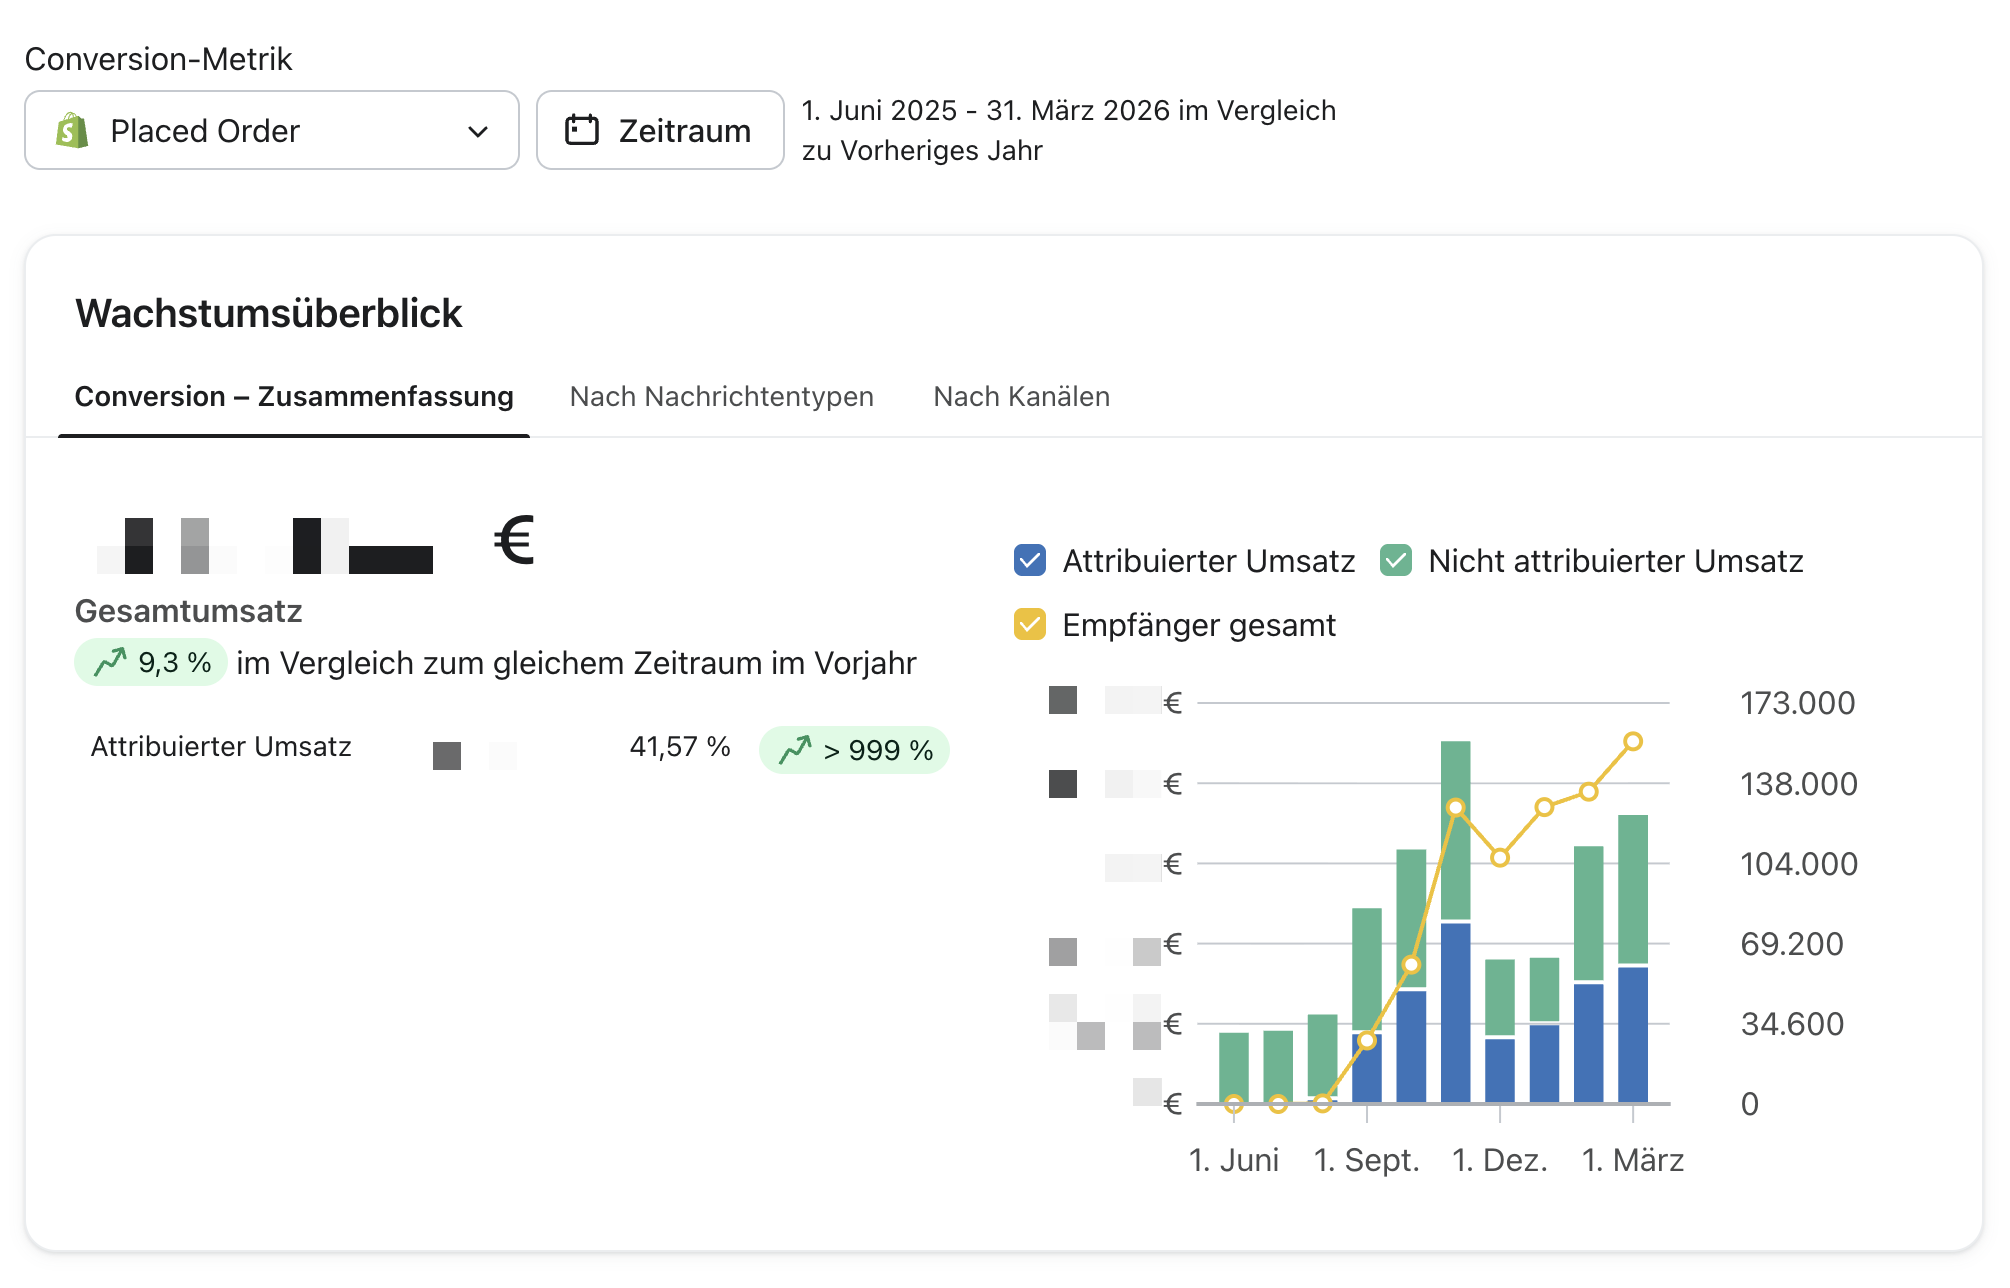Open the Placed Order conversion metric dropdown
The image size is (2010, 1288).
[271, 131]
